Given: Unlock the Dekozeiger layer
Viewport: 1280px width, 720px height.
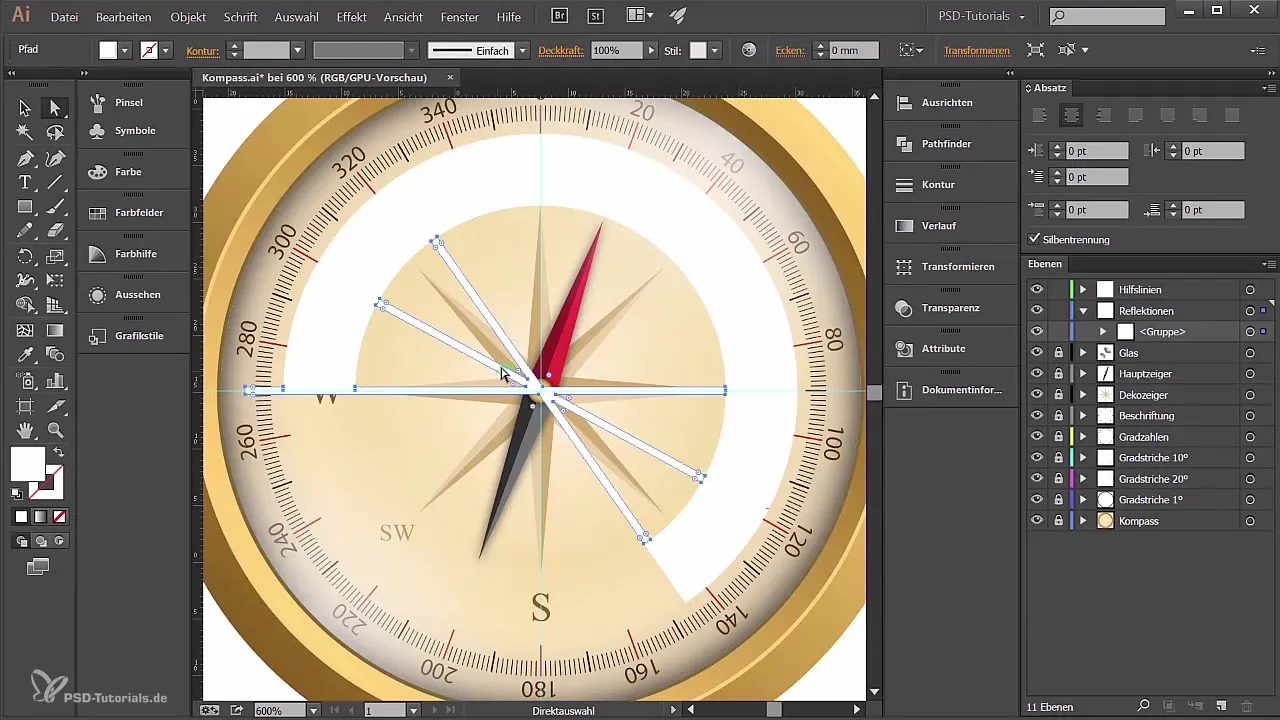Looking at the screenshot, I should pyautogui.click(x=1059, y=394).
